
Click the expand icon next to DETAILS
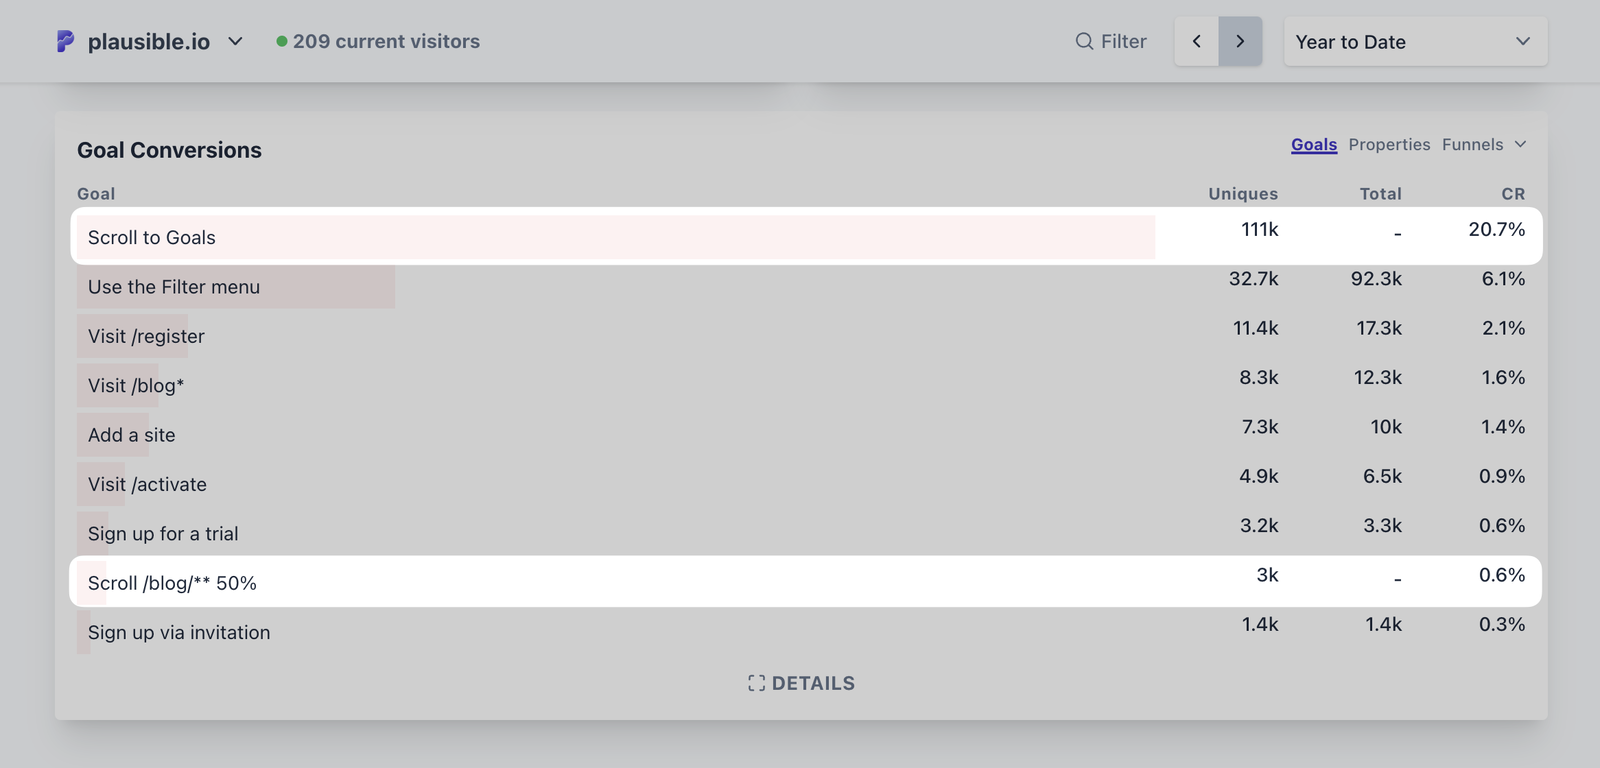pos(757,683)
